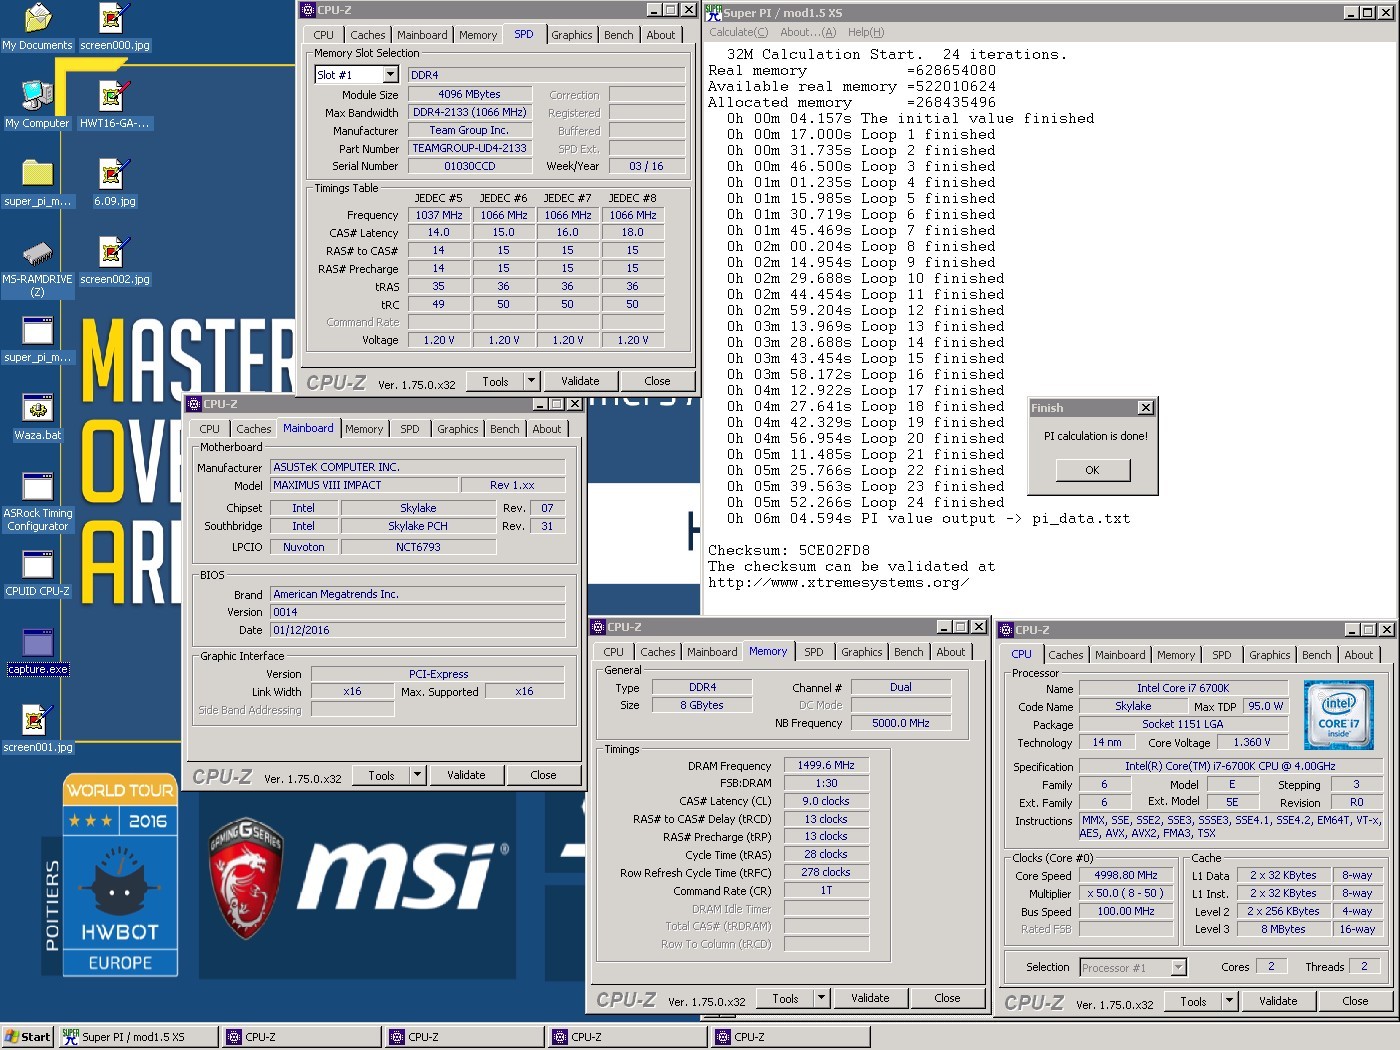
Task: Close the Finish dialog with X
Action: point(1146,408)
